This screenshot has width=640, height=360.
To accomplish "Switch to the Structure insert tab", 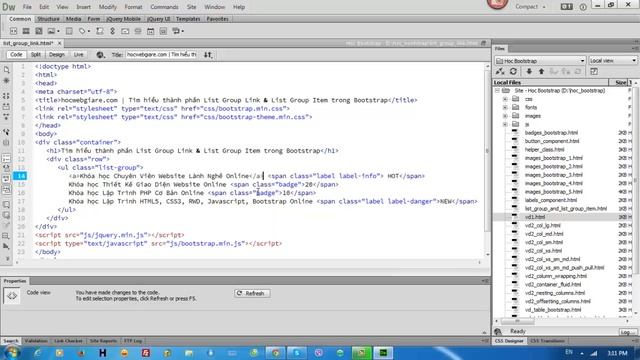I will coord(49,19).
